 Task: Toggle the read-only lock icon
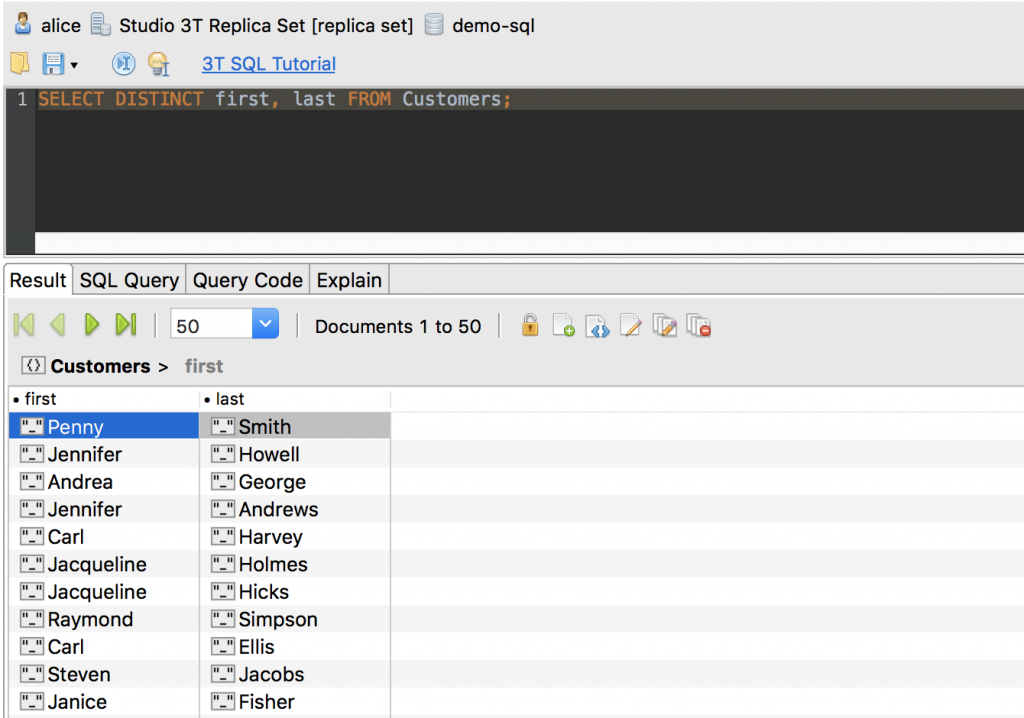[x=530, y=325]
